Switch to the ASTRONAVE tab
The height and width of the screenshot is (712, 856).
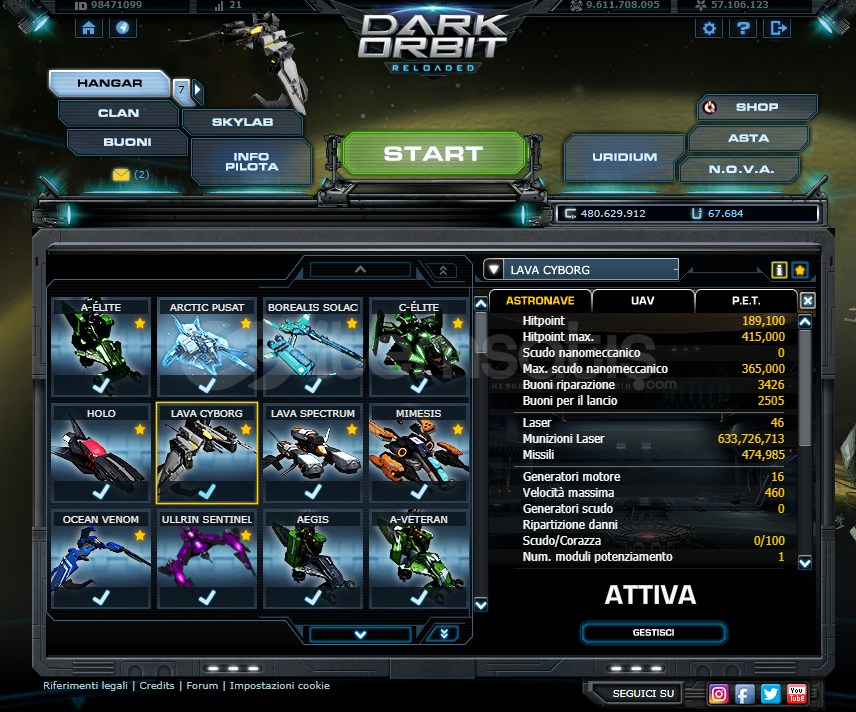click(540, 301)
